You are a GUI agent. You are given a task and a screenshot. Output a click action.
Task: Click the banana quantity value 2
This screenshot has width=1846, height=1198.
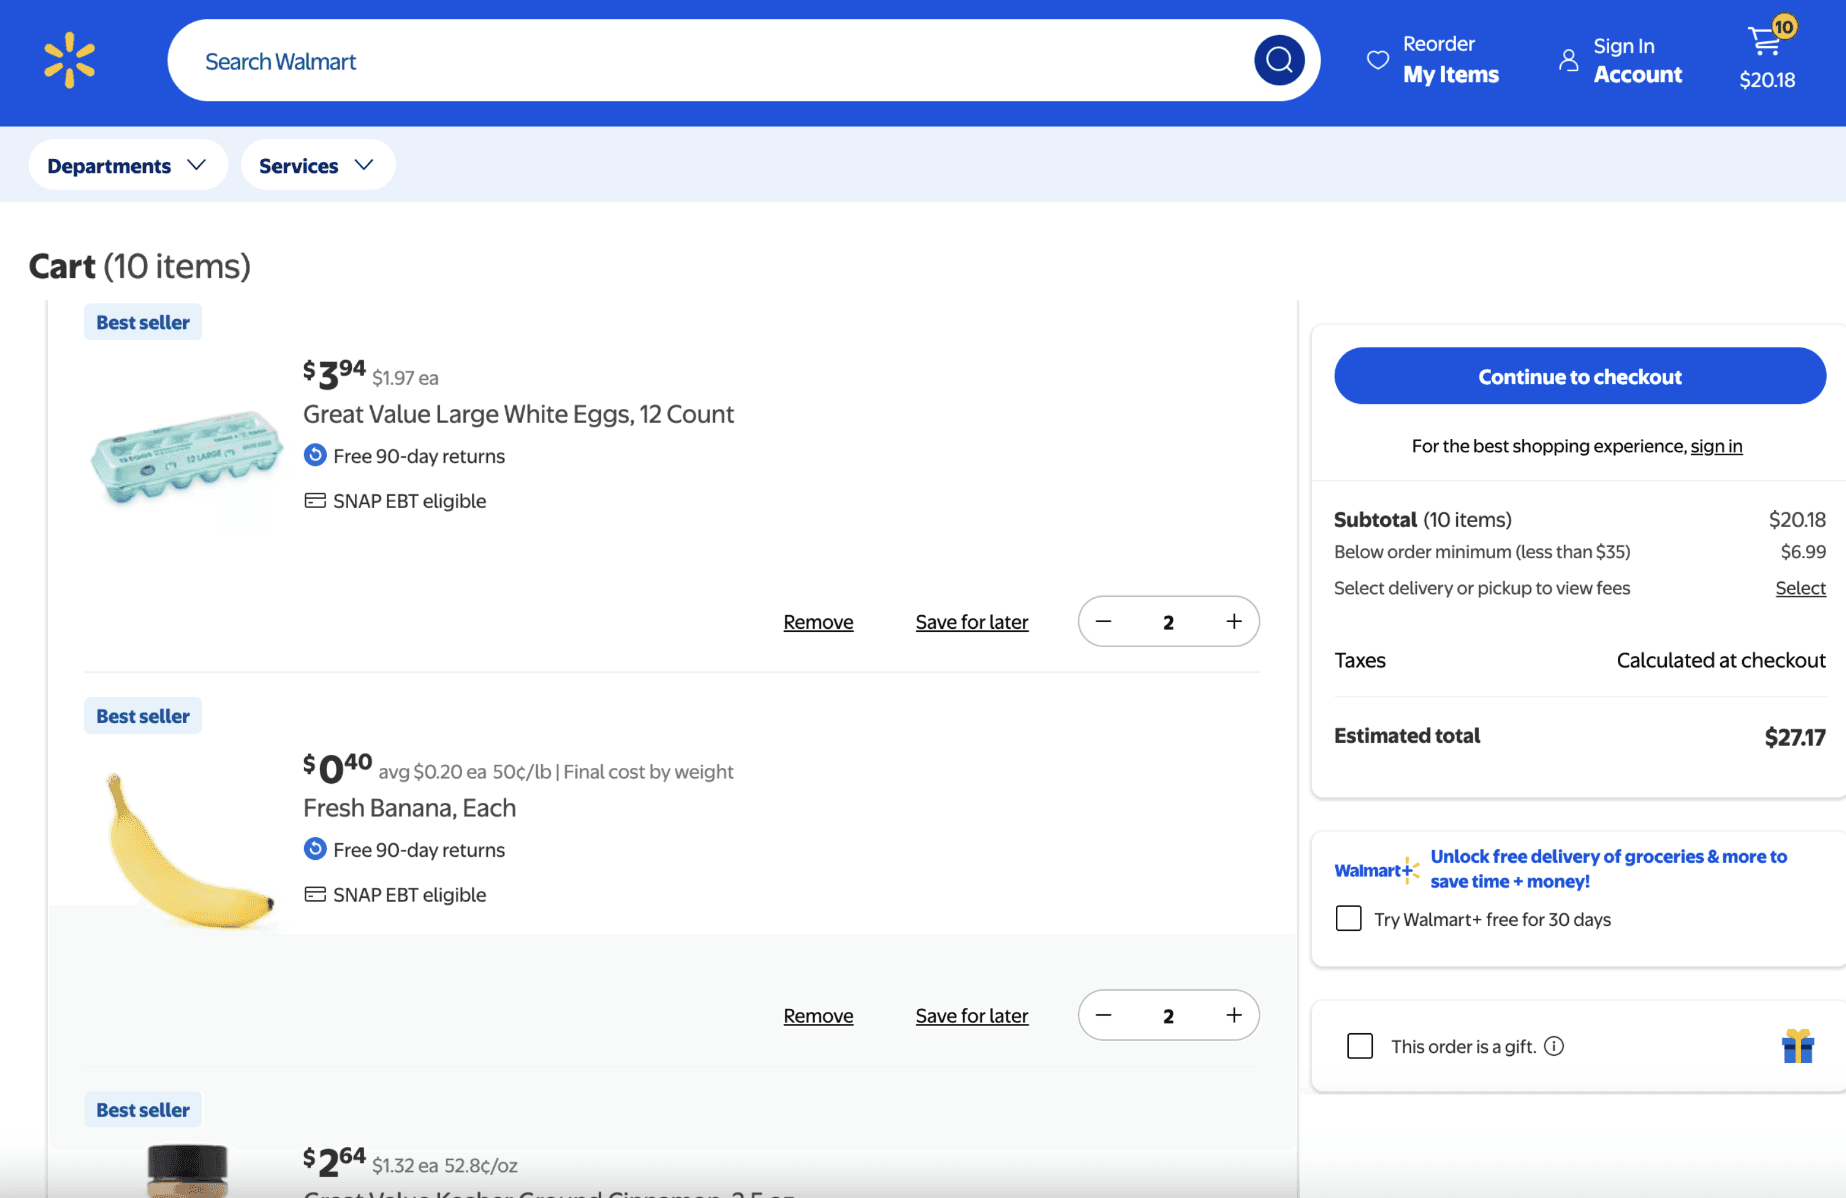pos(1168,1016)
